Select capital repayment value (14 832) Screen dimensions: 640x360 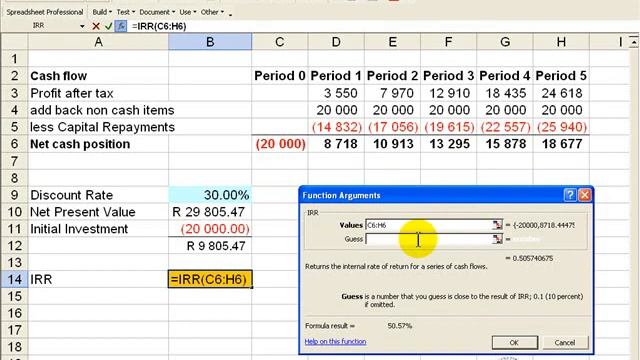(x=336, y=127)
